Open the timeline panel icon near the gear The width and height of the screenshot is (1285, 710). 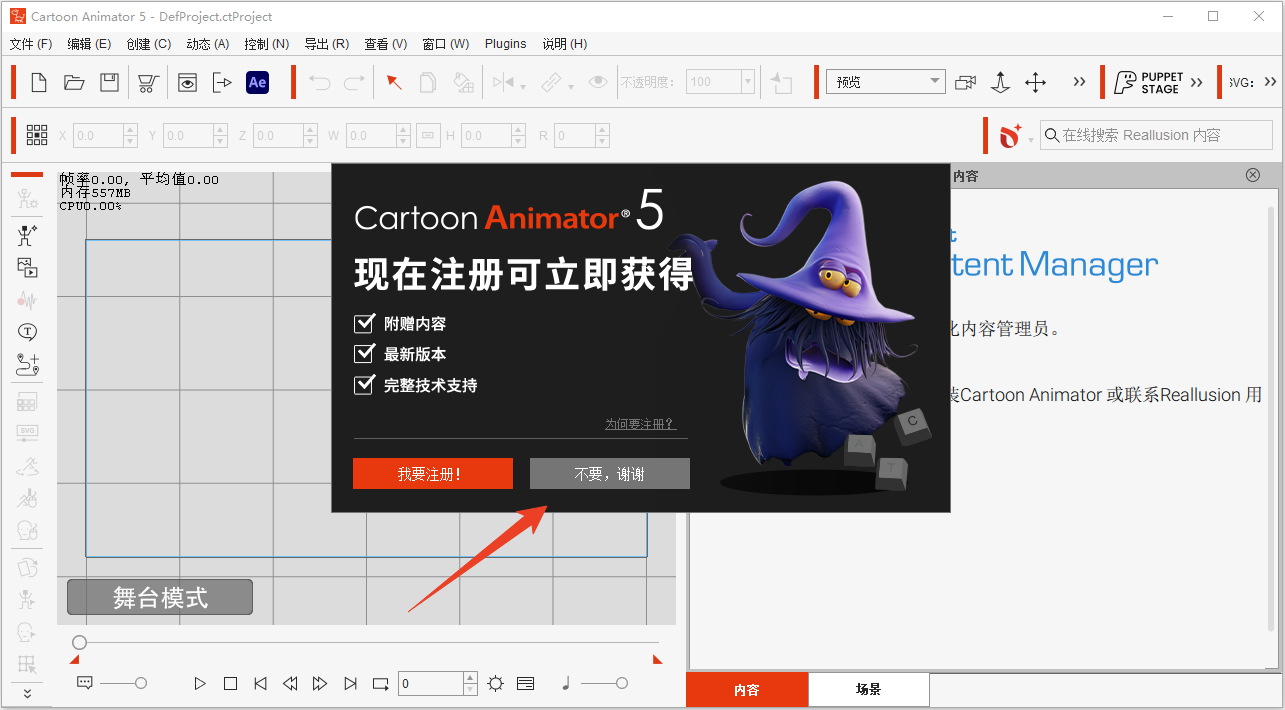[526, 684]
